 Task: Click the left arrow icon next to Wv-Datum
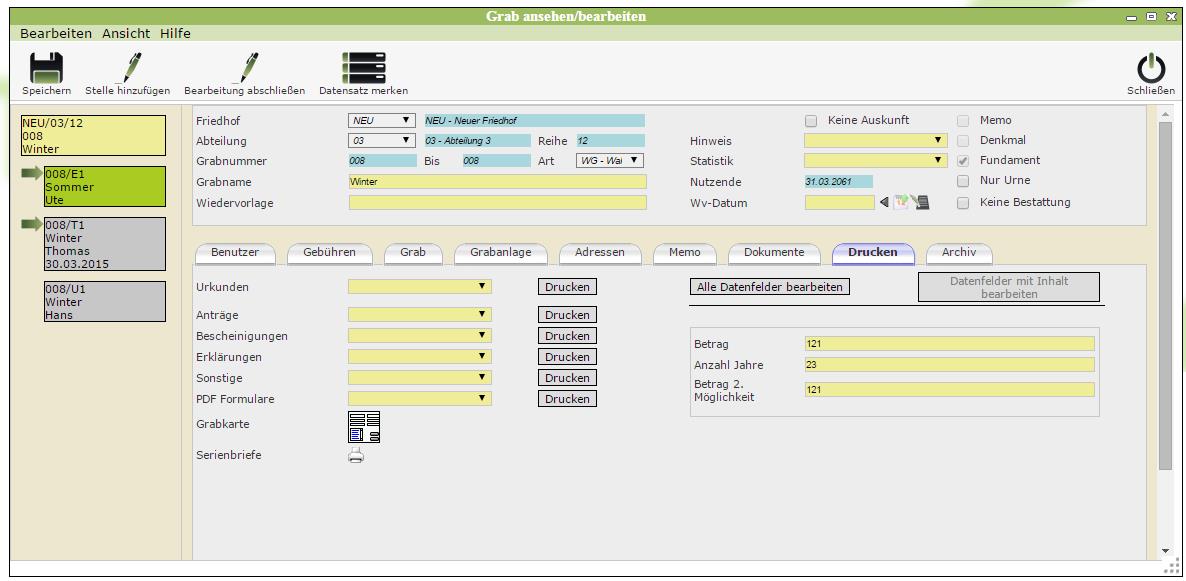pos(884,203)
